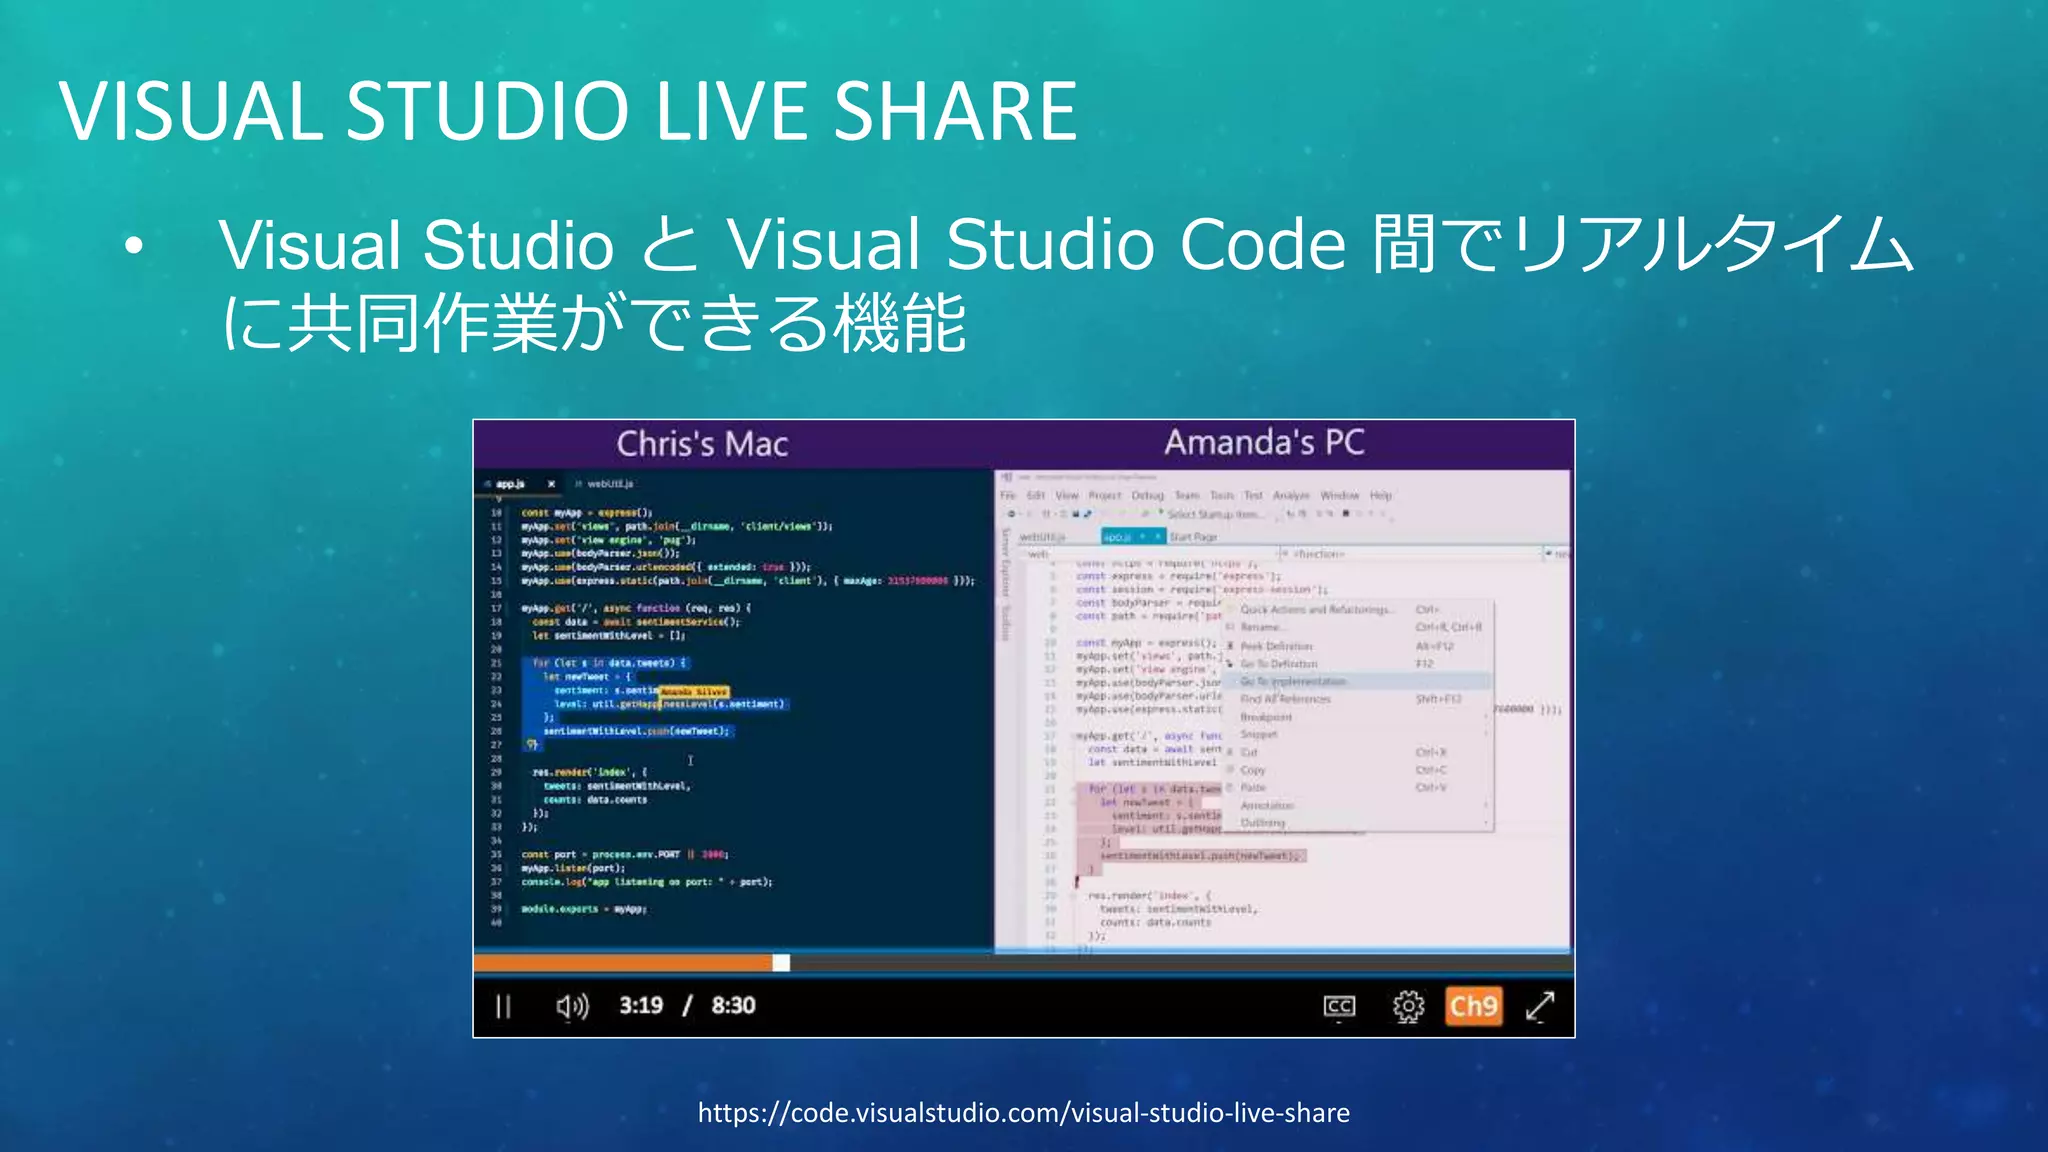Screen dimensions: 2048x1152
Task: Open the Toolbox side panel tab
Action: tap(1006, 622)
